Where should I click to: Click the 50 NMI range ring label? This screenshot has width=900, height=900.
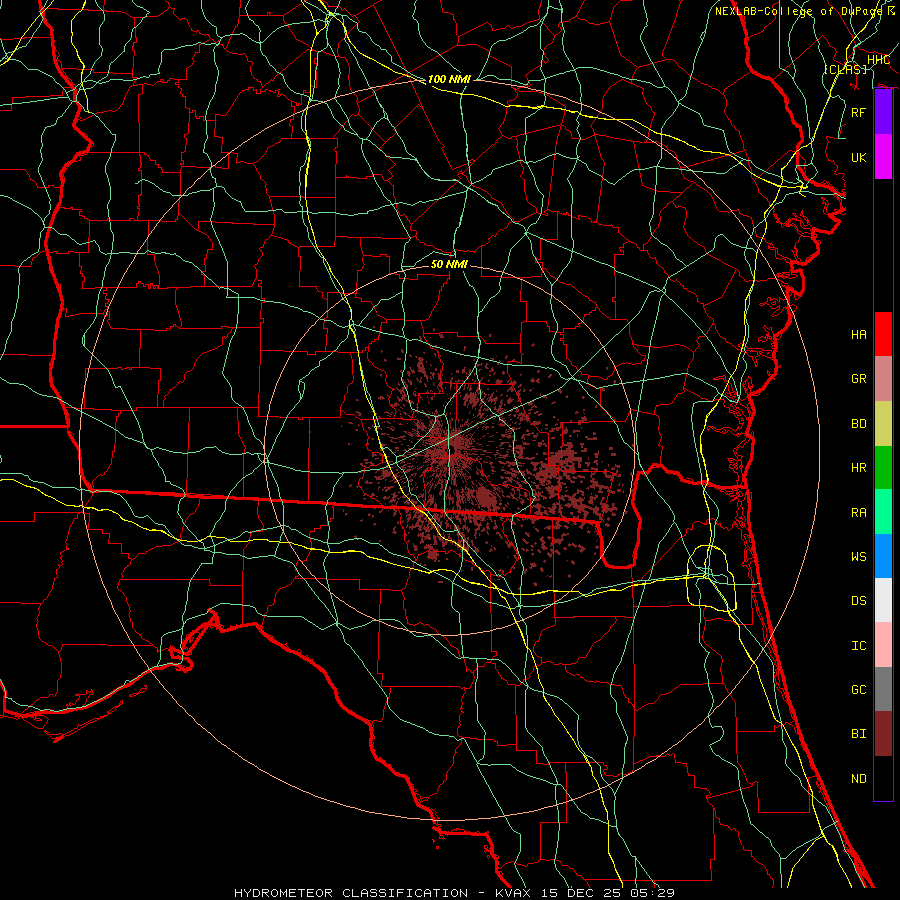449,264
